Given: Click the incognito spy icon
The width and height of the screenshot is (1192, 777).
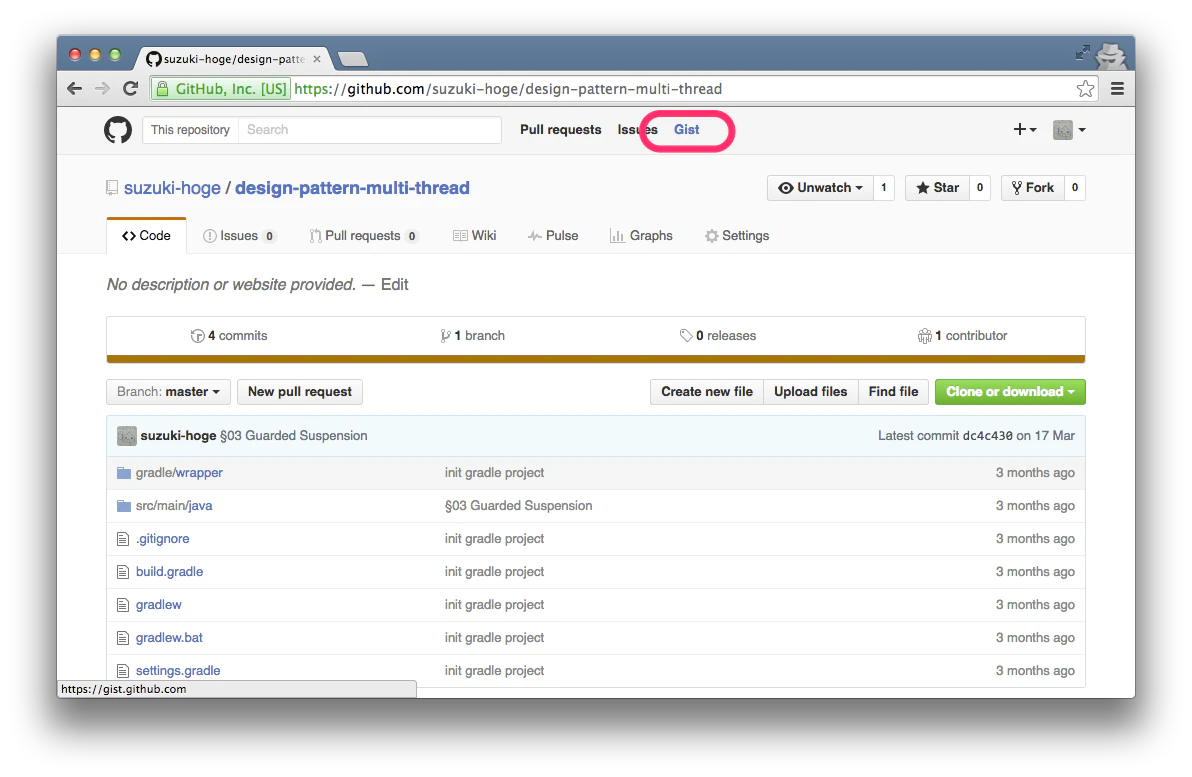Looking at the screenshot, I should tap(1111, 56).
